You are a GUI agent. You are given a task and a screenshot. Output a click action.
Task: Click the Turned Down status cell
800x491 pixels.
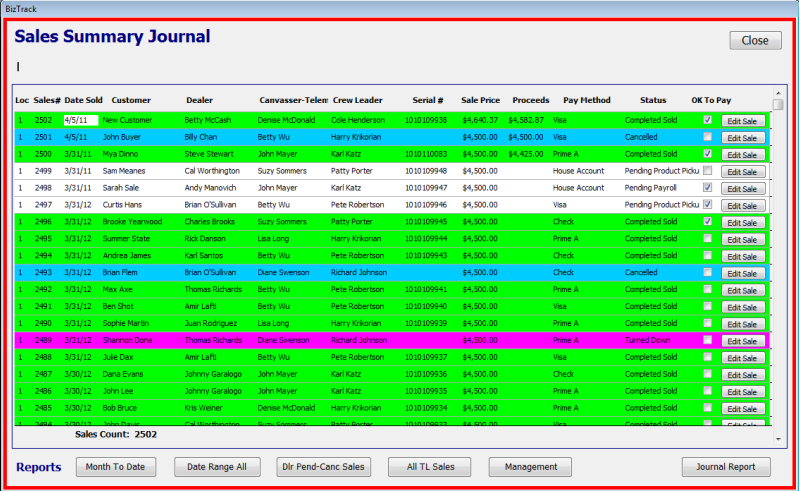click(x=647, y=340)
